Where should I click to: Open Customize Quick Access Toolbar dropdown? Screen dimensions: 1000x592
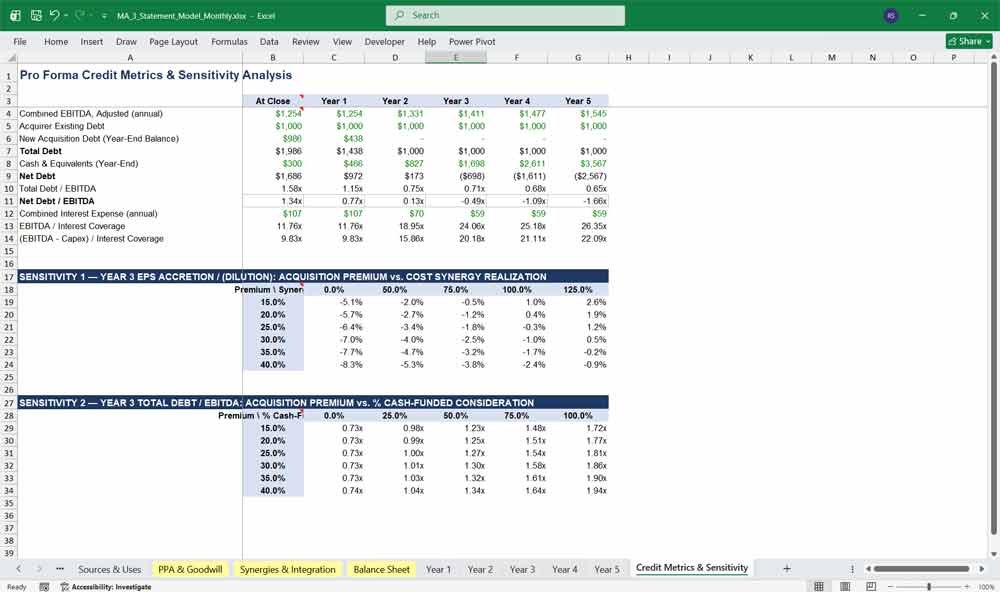click(x=104, y=16)
